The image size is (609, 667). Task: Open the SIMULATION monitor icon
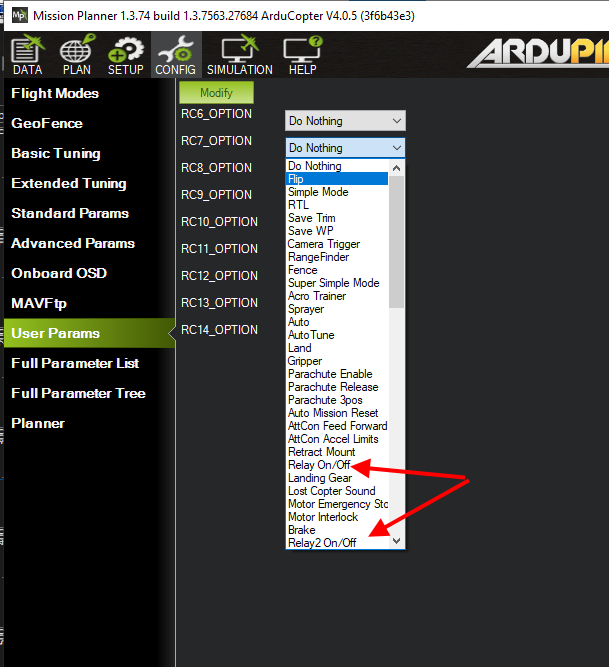(x=239, y=52)
